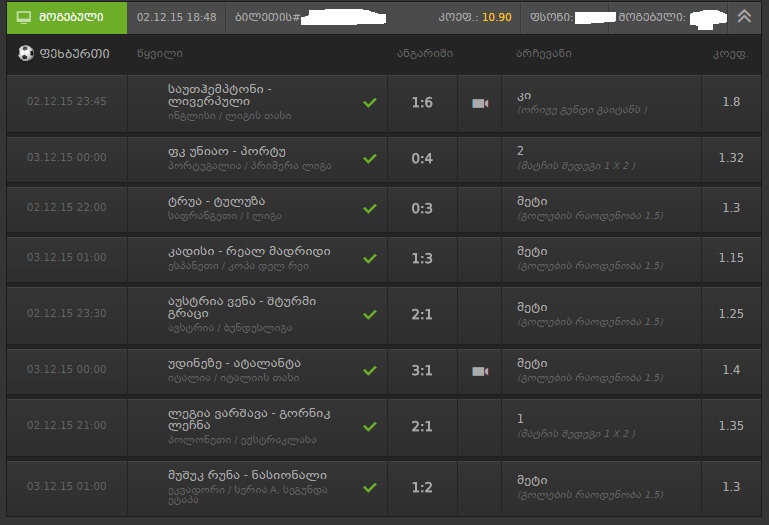Image resolution: width=769 pixels, height=525 pixels.
Task: Select the green მოგებული status tab
Action: (67, 18)
